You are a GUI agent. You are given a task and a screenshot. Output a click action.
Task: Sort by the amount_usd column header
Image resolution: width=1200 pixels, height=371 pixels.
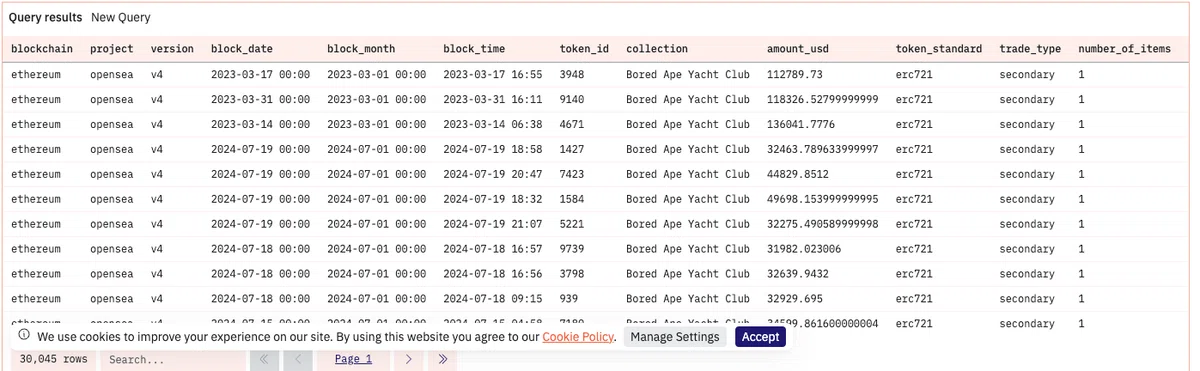pos(797,48)
